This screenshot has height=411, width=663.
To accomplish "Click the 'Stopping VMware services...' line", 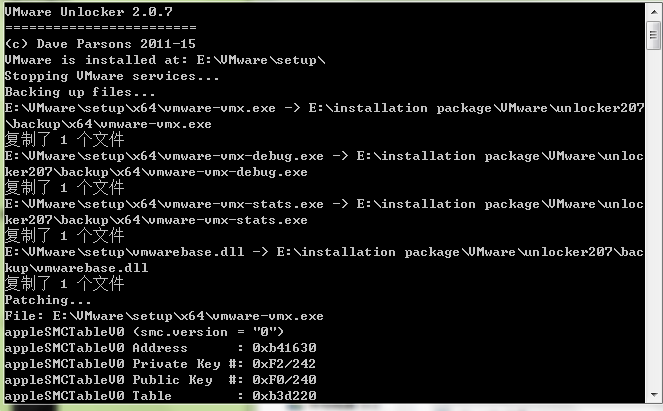I will point(112,76).
